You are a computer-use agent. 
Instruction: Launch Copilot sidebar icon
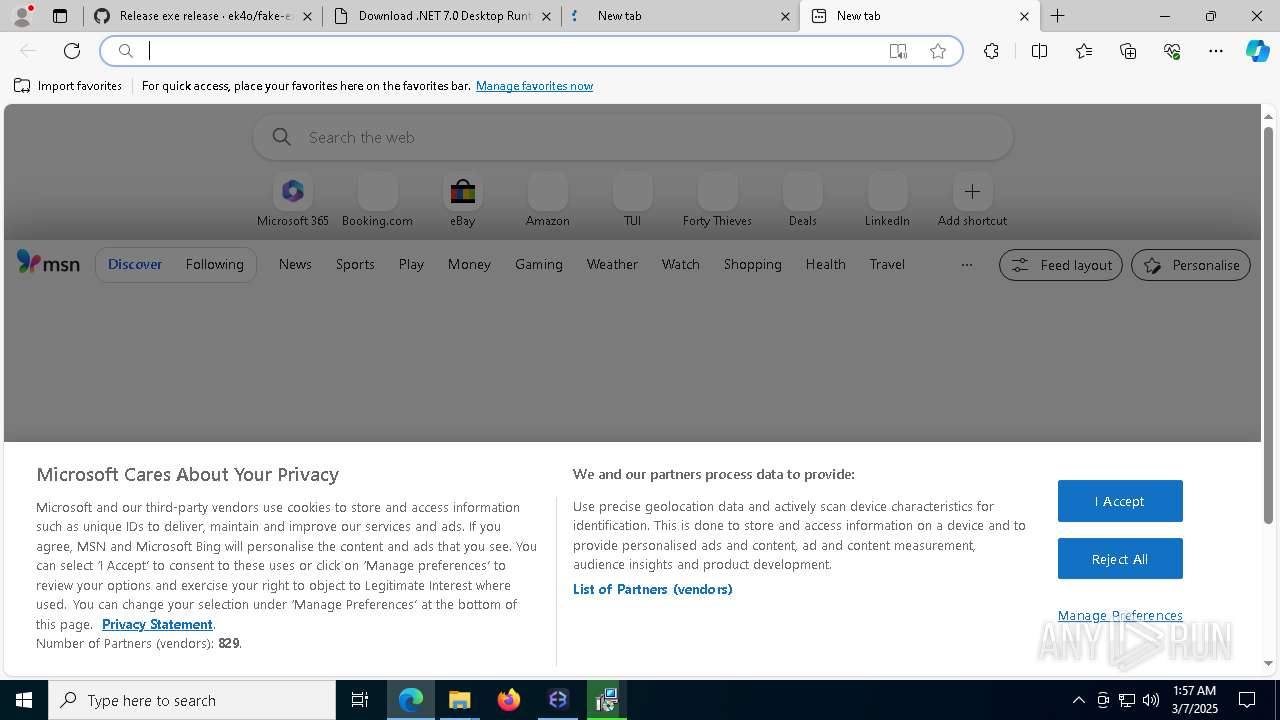tap(1257, 51)
